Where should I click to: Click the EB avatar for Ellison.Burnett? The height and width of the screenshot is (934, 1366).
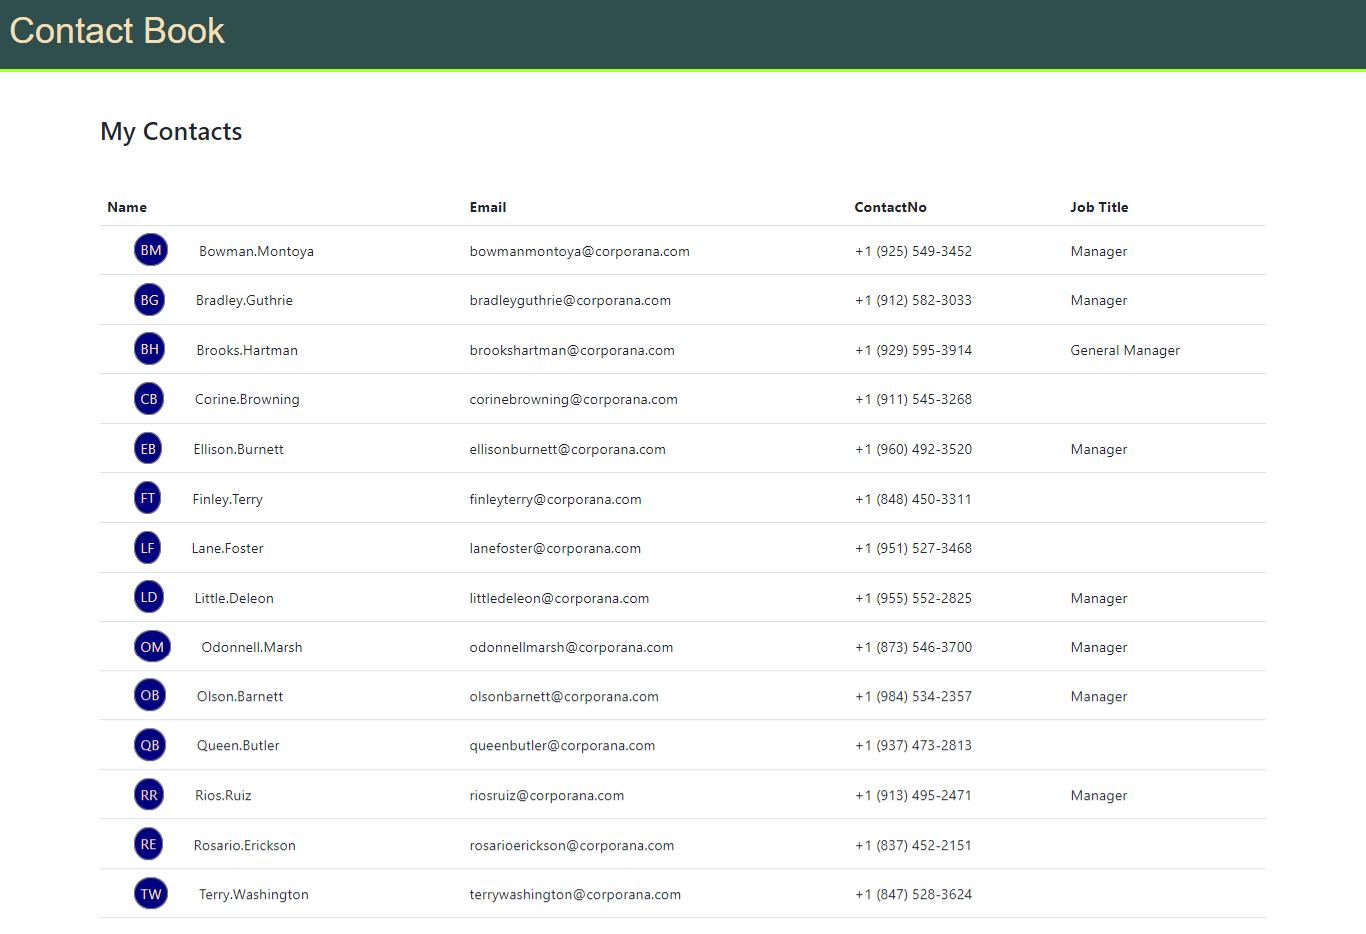pos(148,448)
